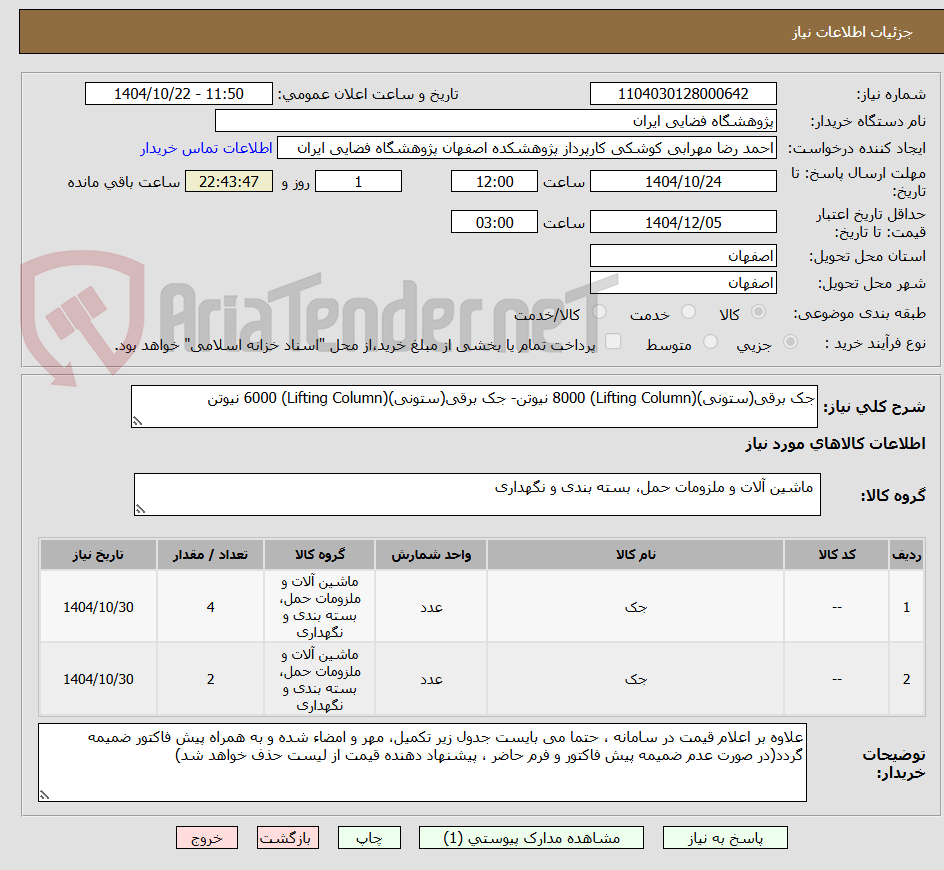
Task: Choose جزيي as purchase process type
Action: coord(790,341)
